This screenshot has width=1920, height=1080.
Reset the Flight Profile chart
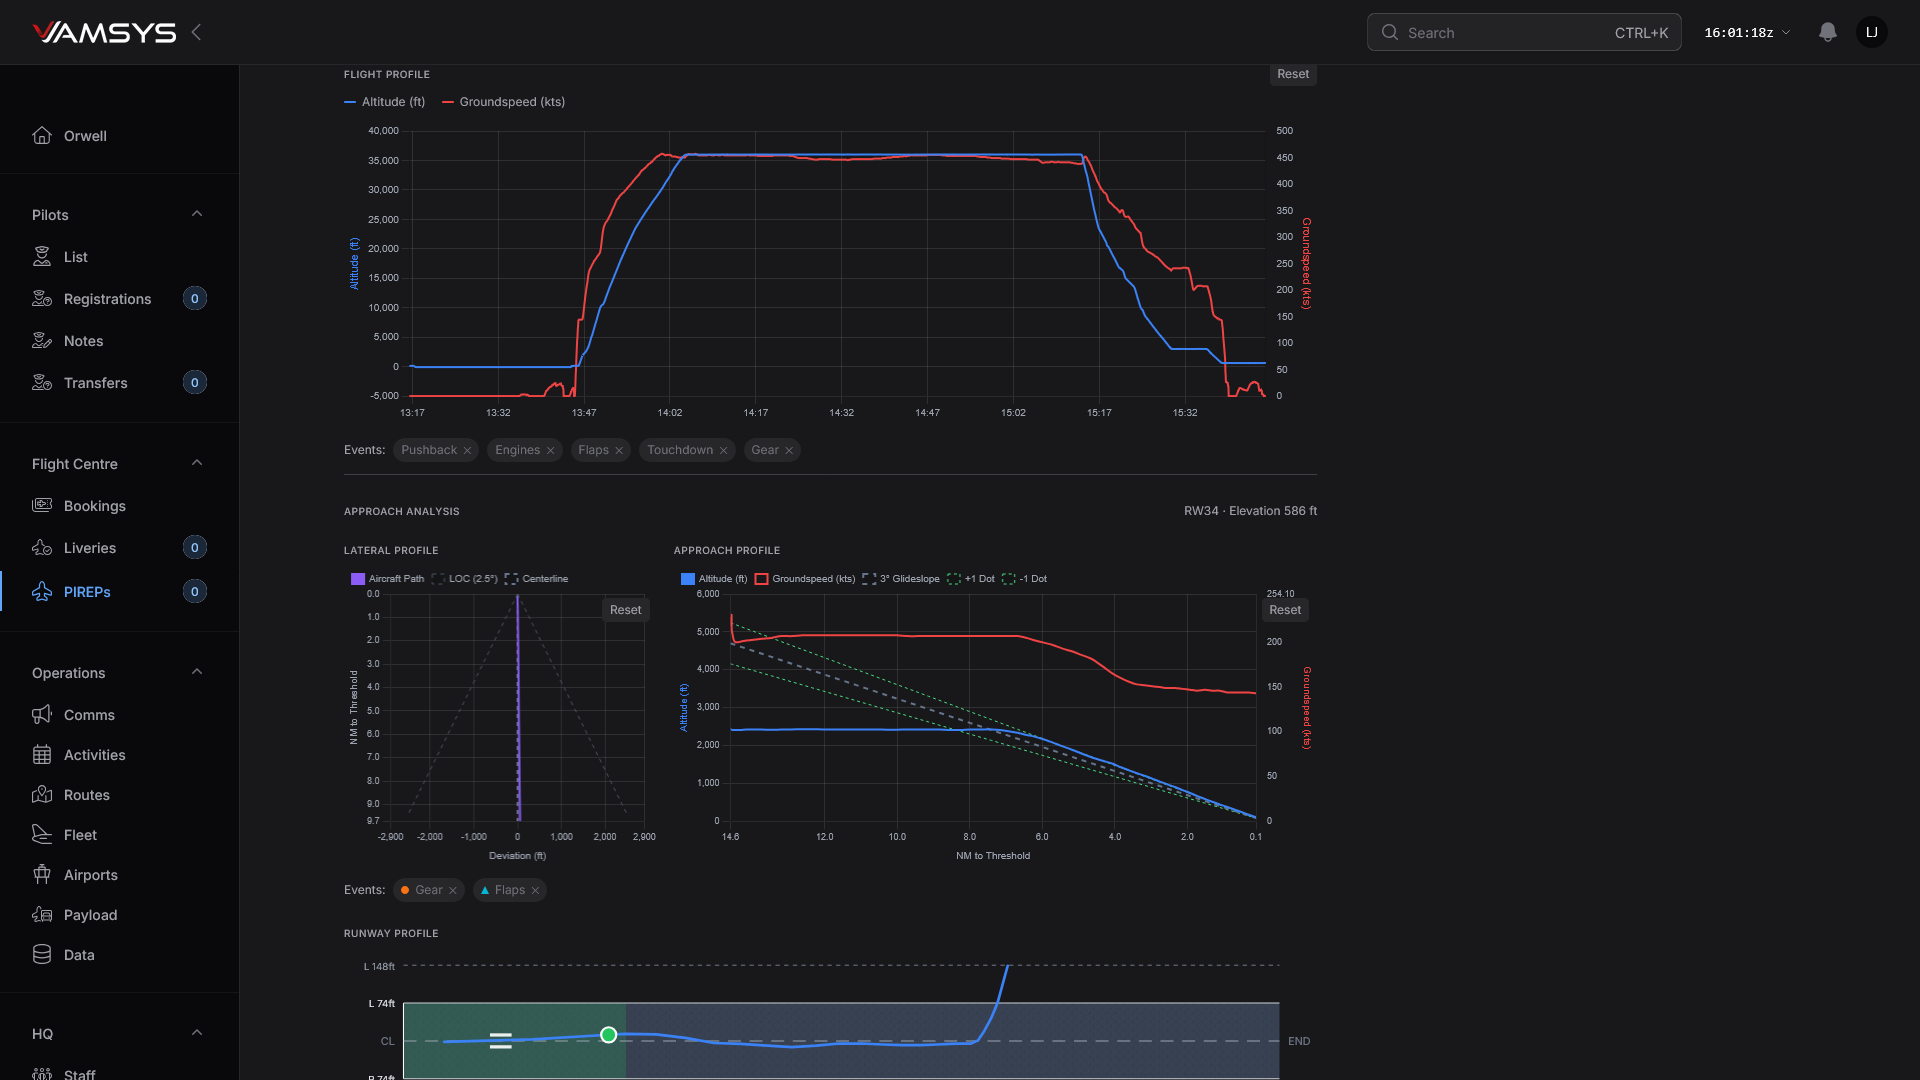coord(1292,74)
